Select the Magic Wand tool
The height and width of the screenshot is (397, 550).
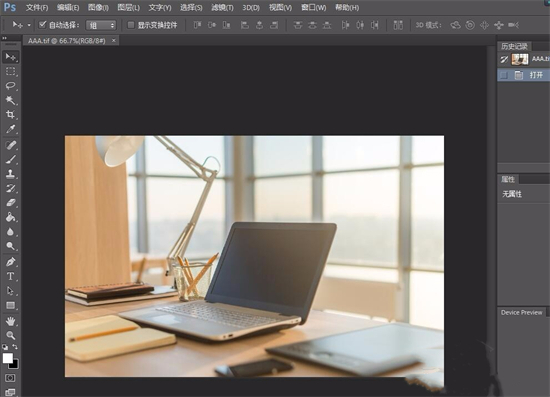point(11,100)
